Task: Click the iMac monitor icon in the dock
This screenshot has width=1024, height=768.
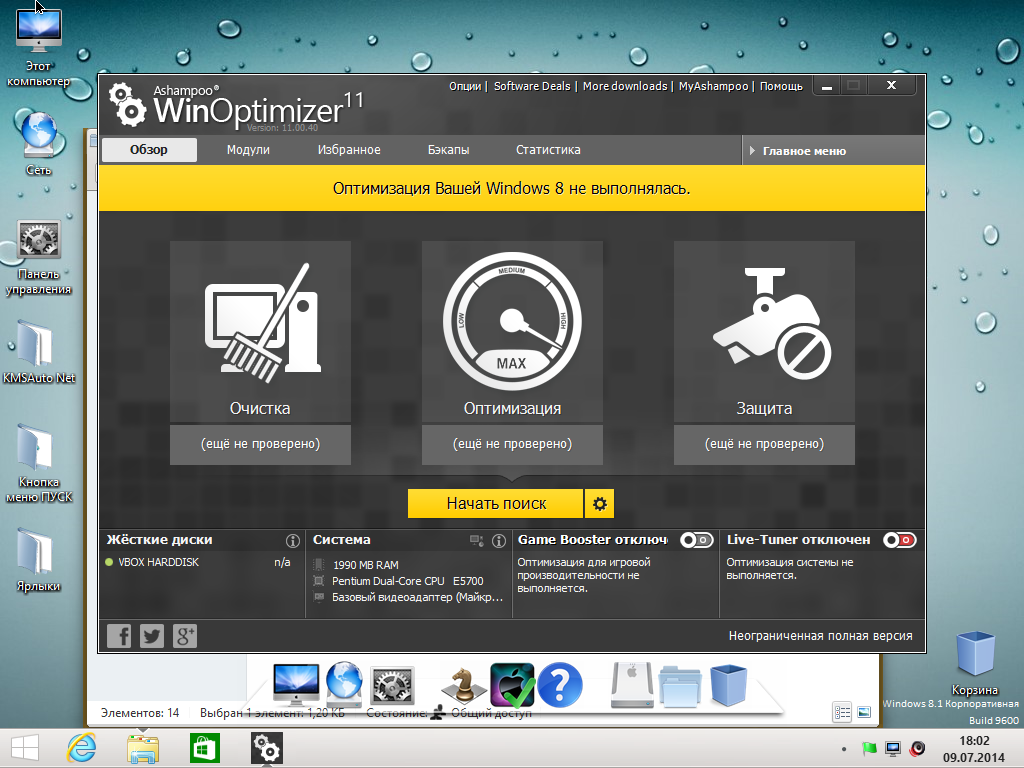Action: click(x=296, y=684)
